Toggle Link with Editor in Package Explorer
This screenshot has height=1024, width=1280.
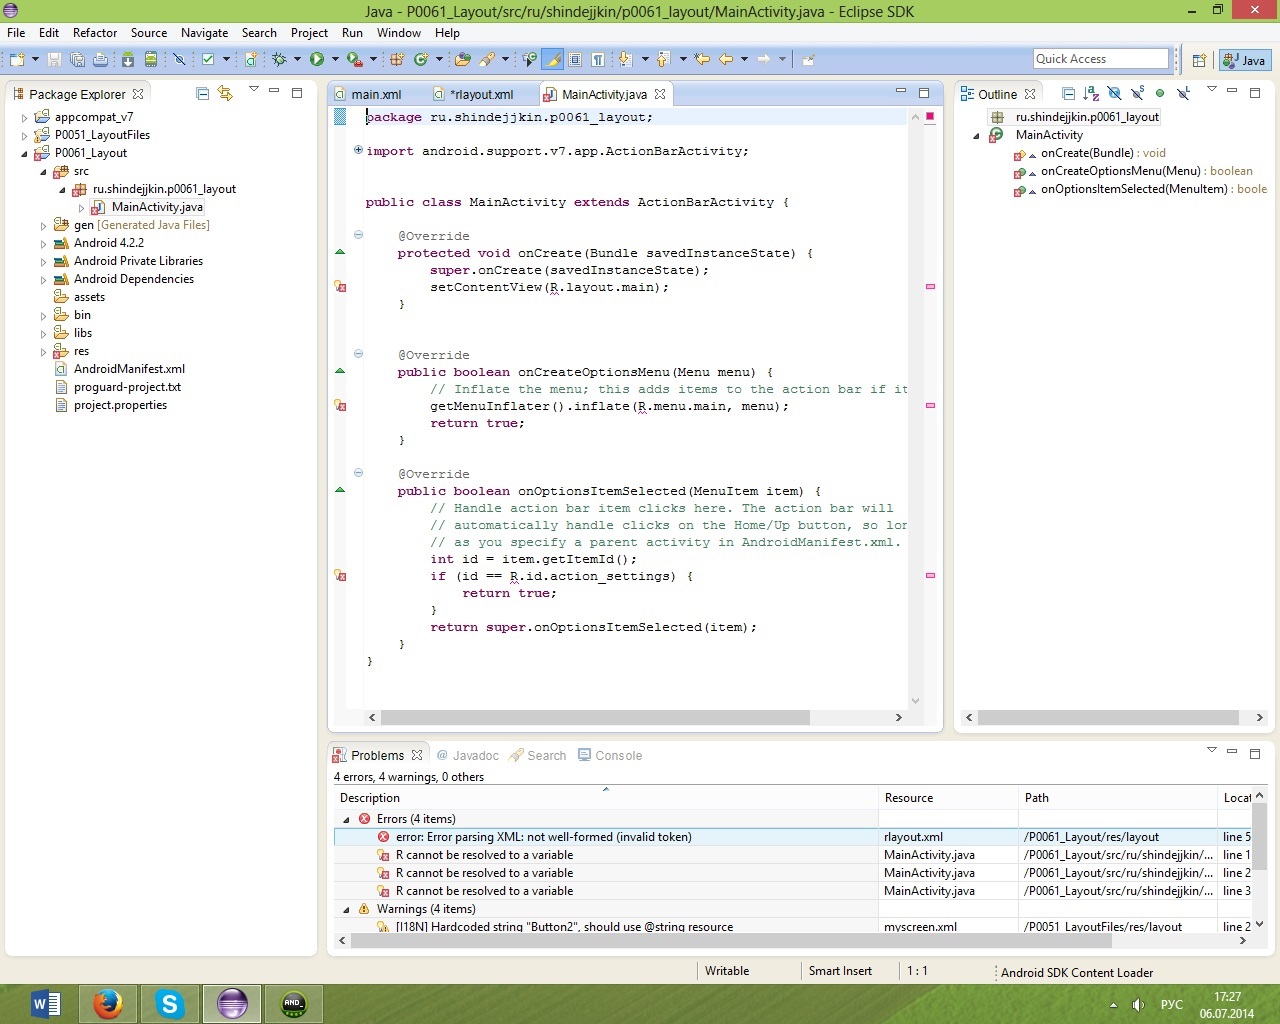(225, 93)
